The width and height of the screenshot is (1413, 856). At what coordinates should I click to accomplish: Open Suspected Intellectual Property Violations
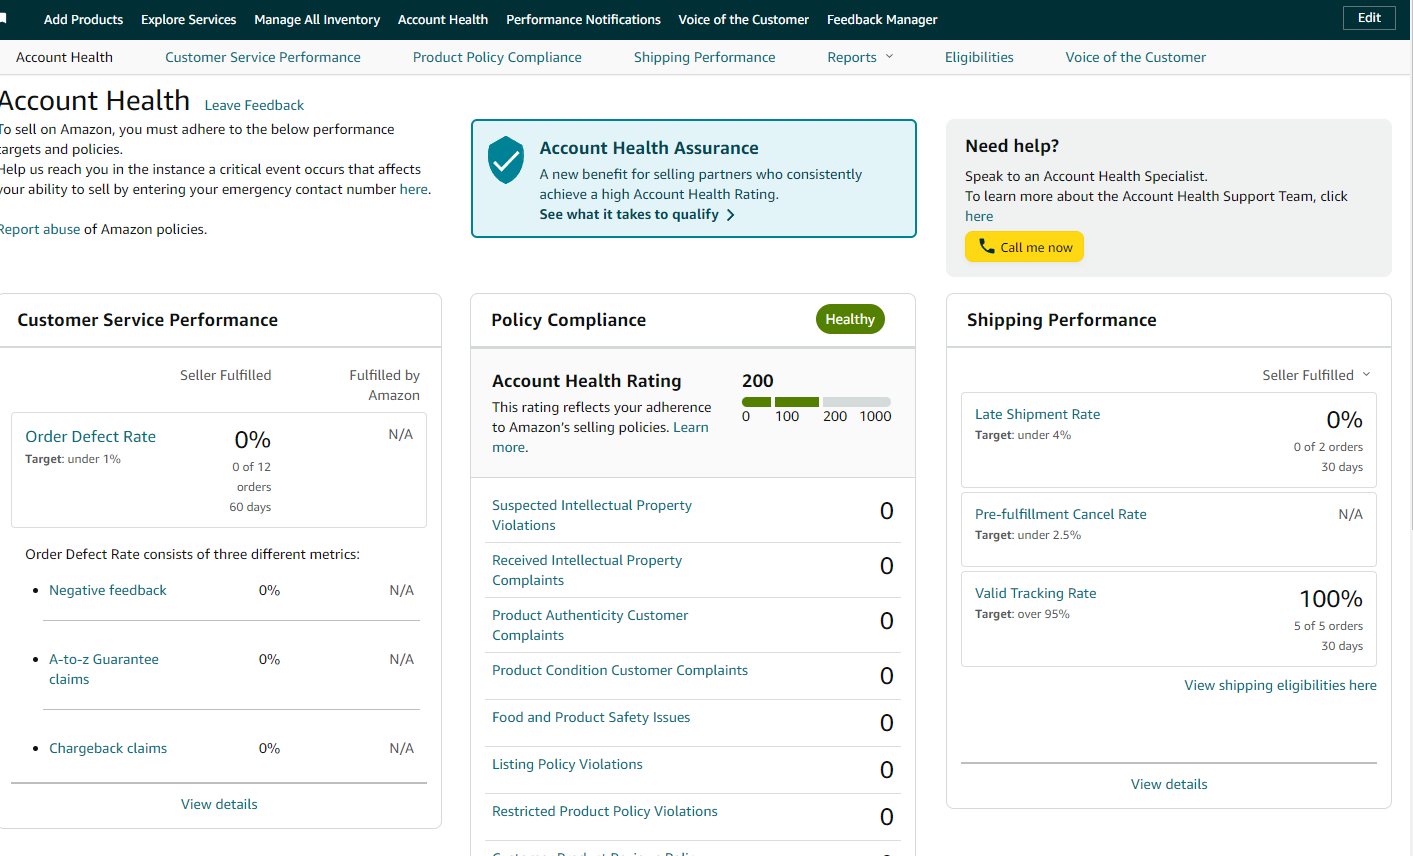pos(592,515)
